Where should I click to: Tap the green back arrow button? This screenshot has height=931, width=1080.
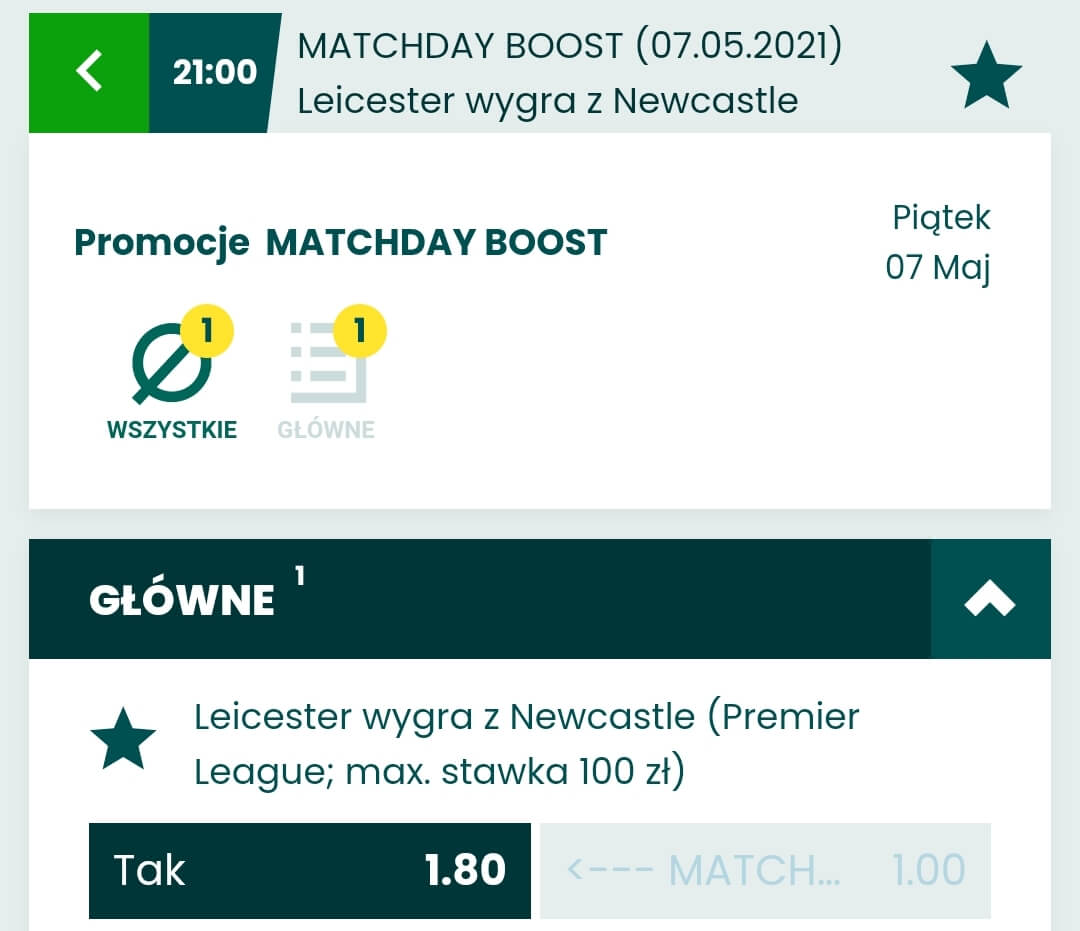click(89, 72)
